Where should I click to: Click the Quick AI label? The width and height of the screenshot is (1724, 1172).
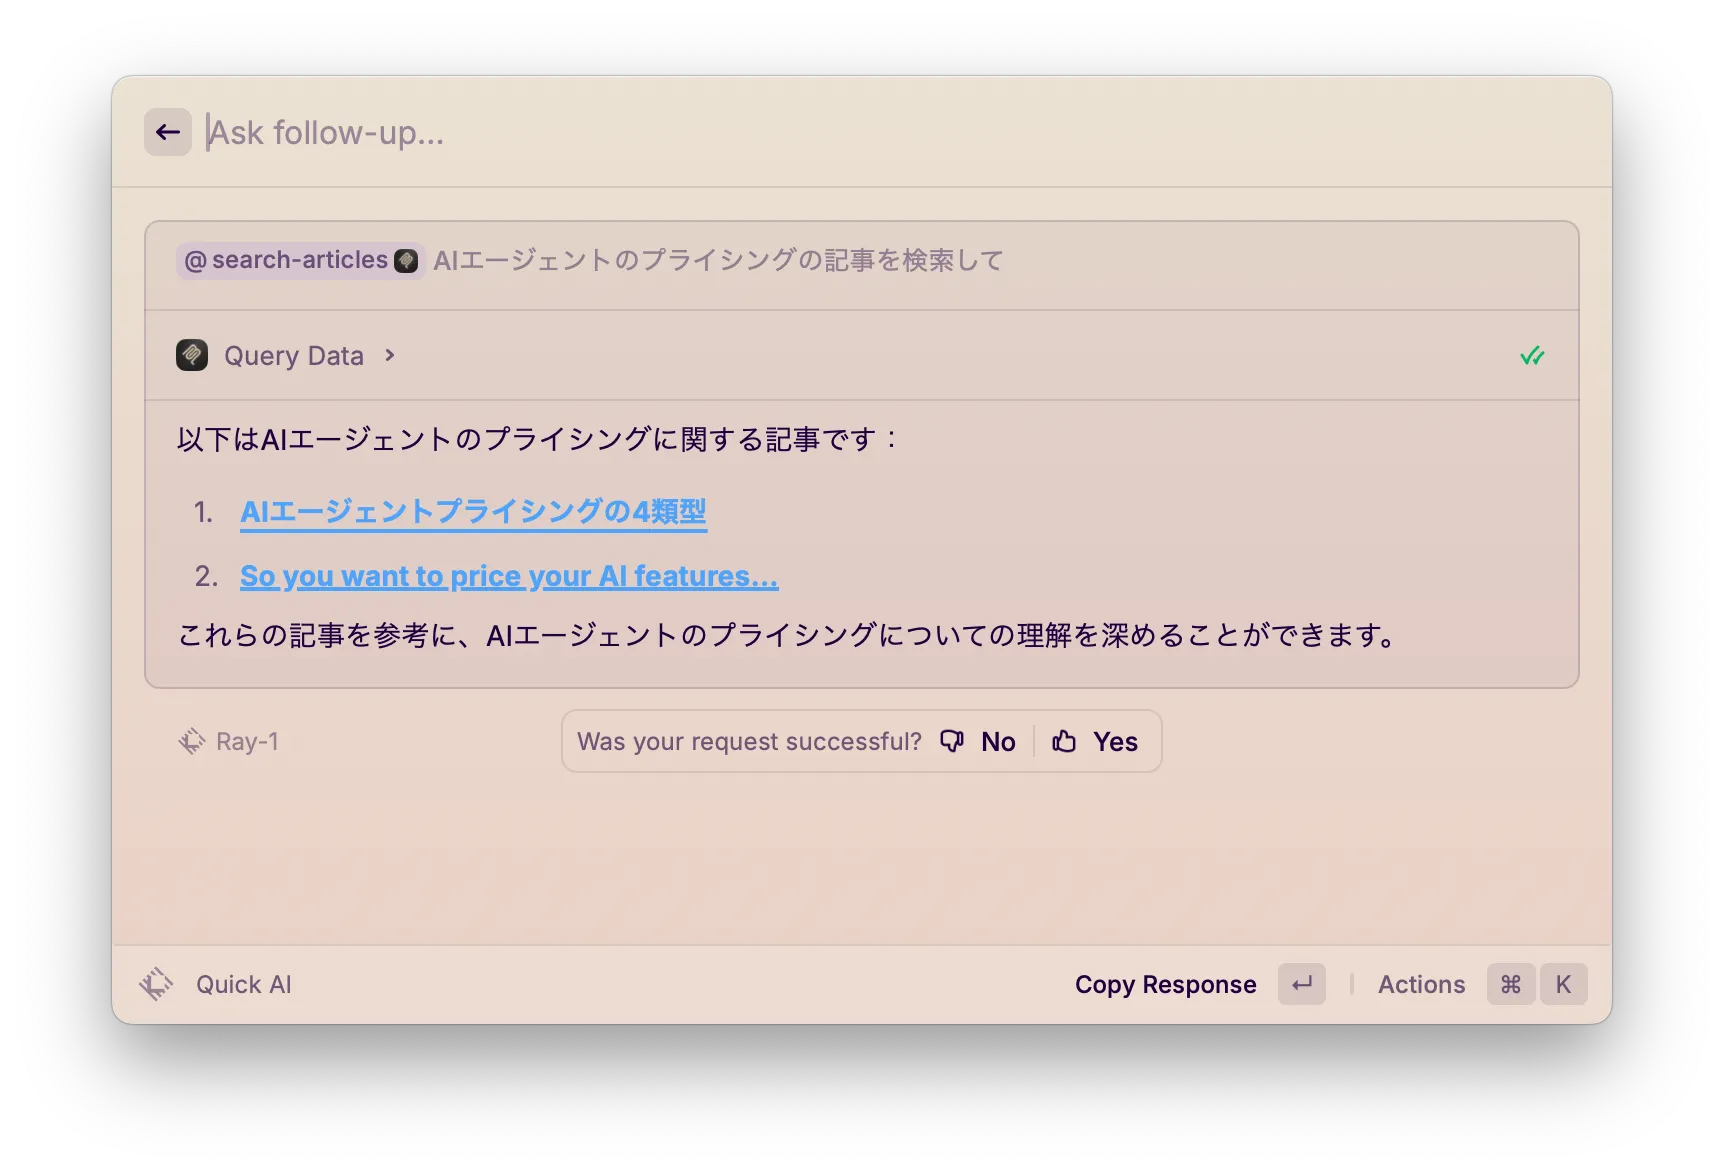pyautogui.click(x=243, y=984)
